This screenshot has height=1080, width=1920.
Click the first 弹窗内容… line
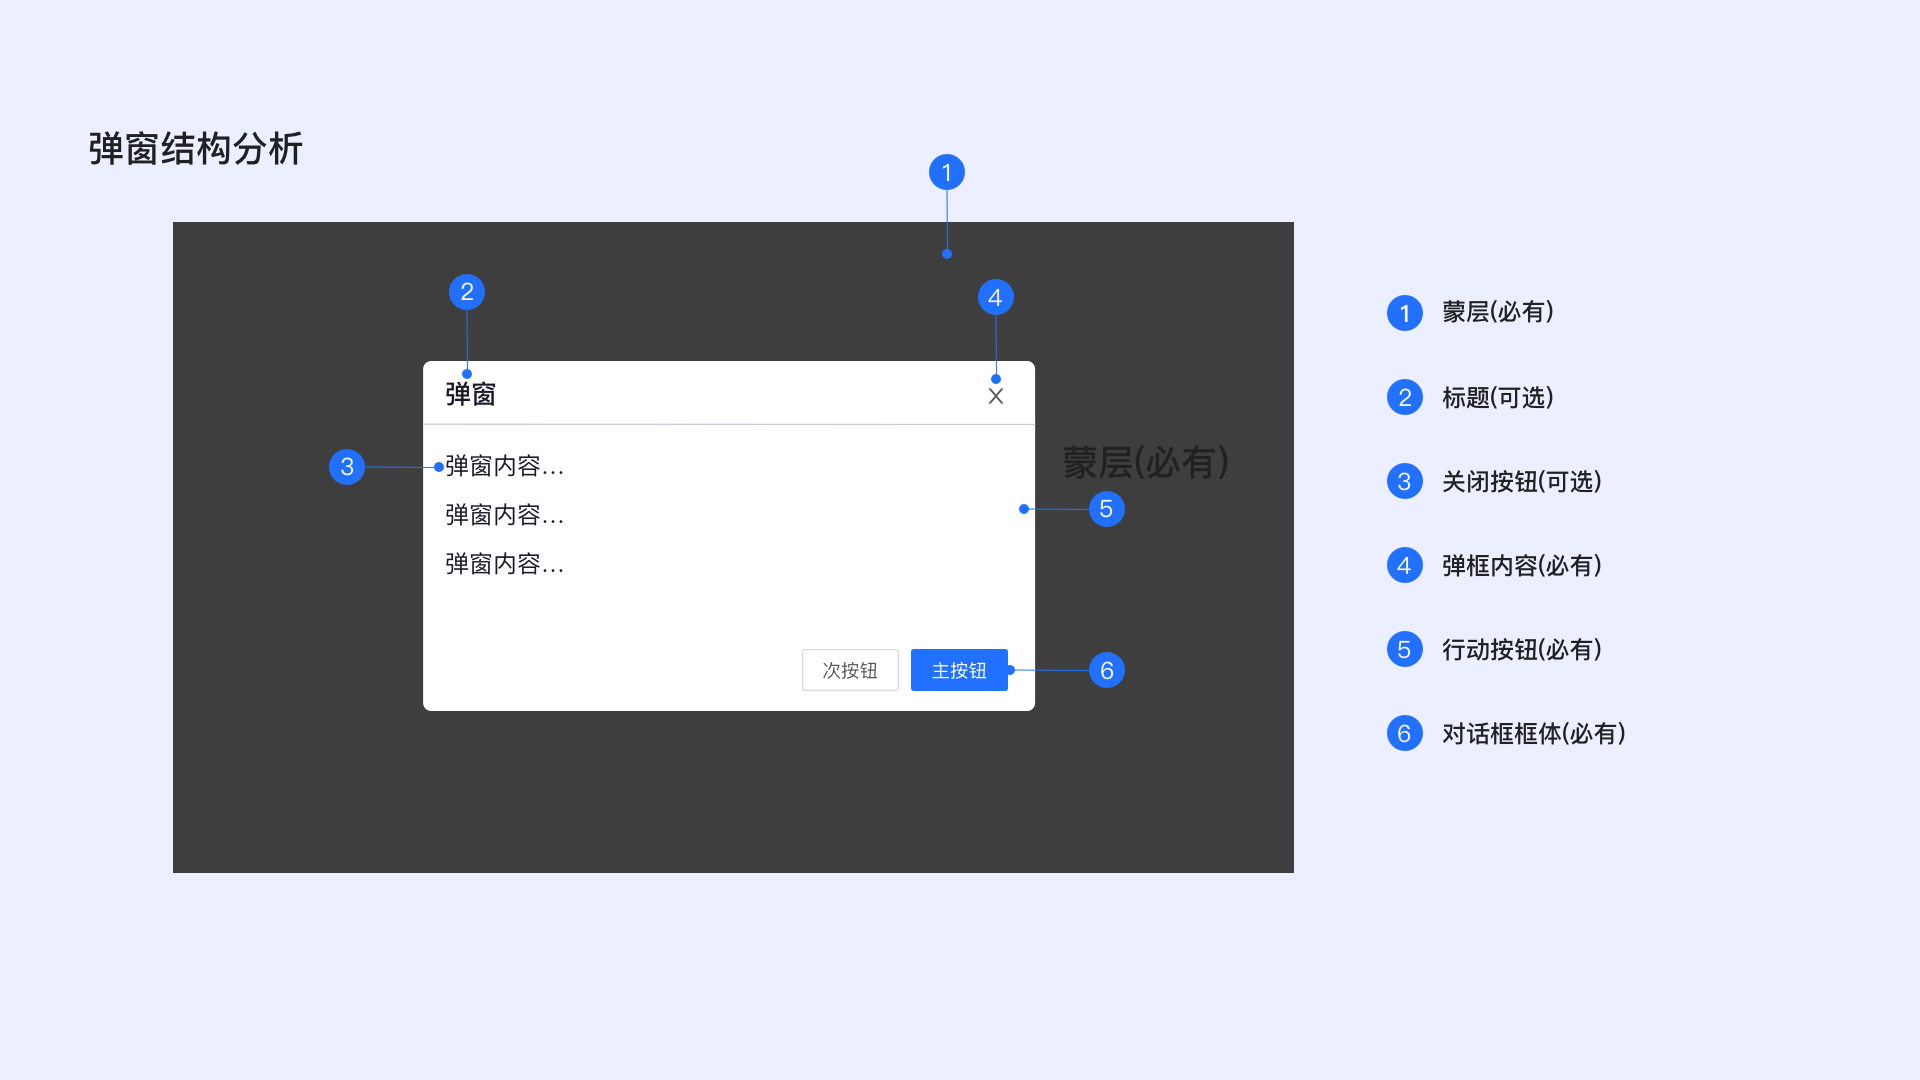click(505, 466)
